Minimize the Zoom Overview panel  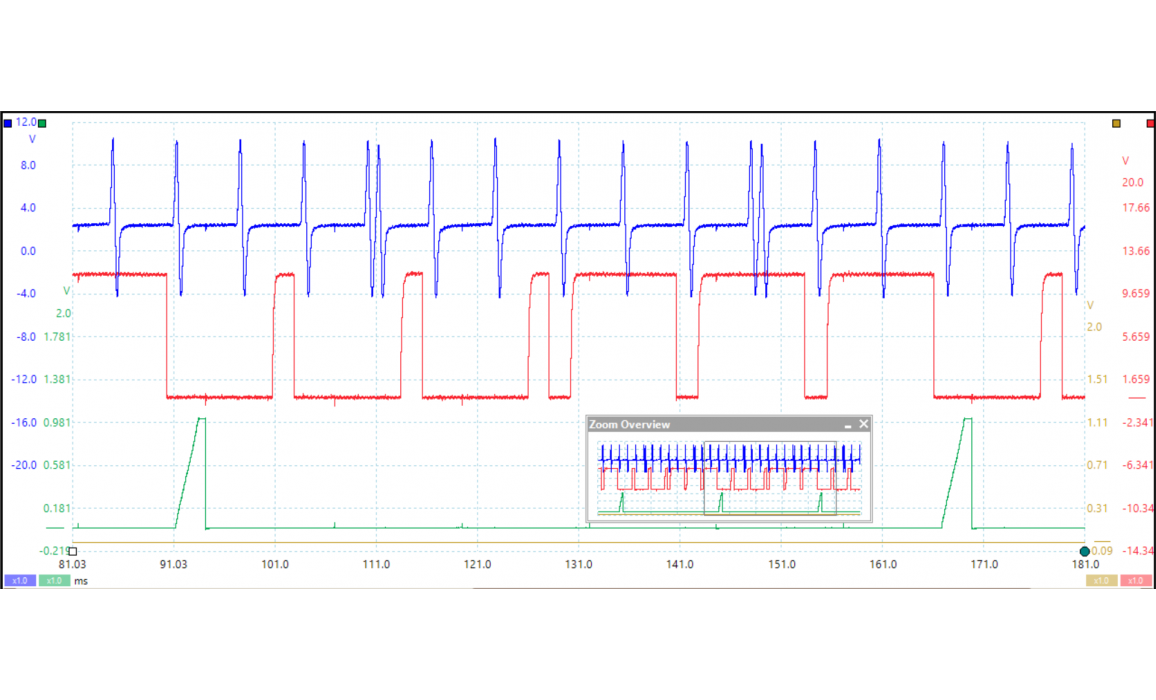pyautogui.click(x=848, y=425)
